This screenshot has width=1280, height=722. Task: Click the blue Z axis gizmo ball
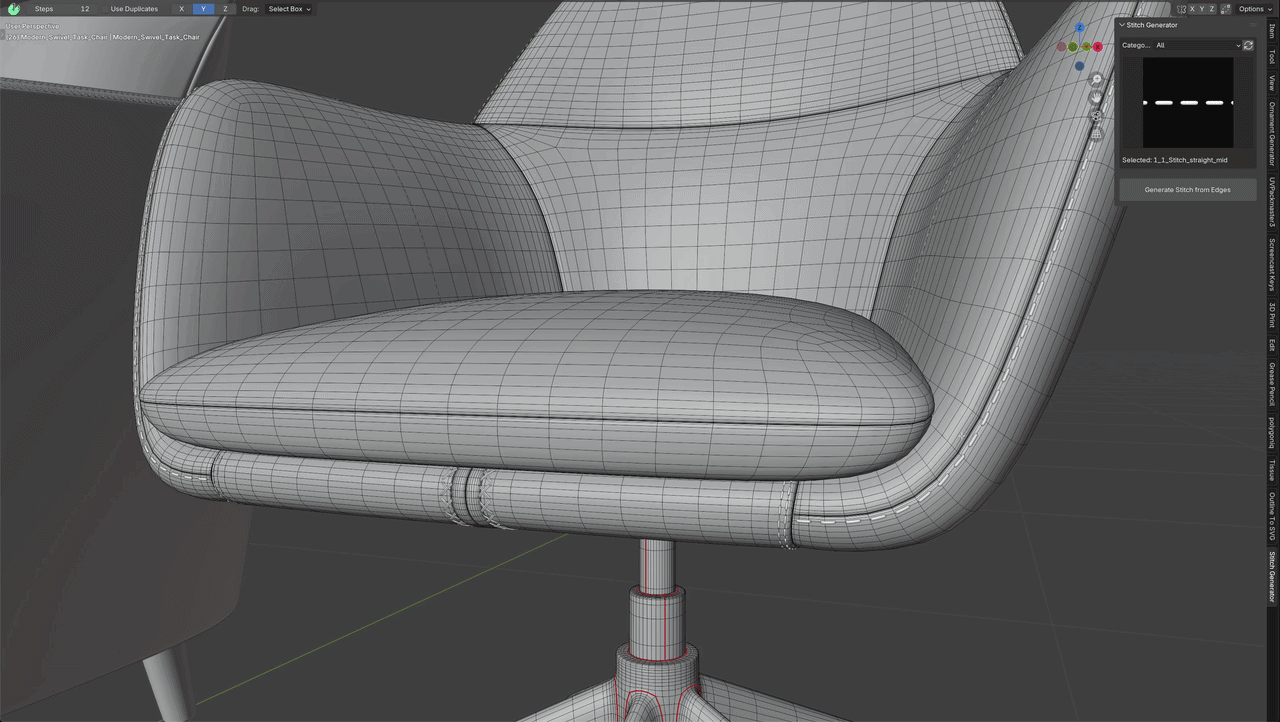1079,27
